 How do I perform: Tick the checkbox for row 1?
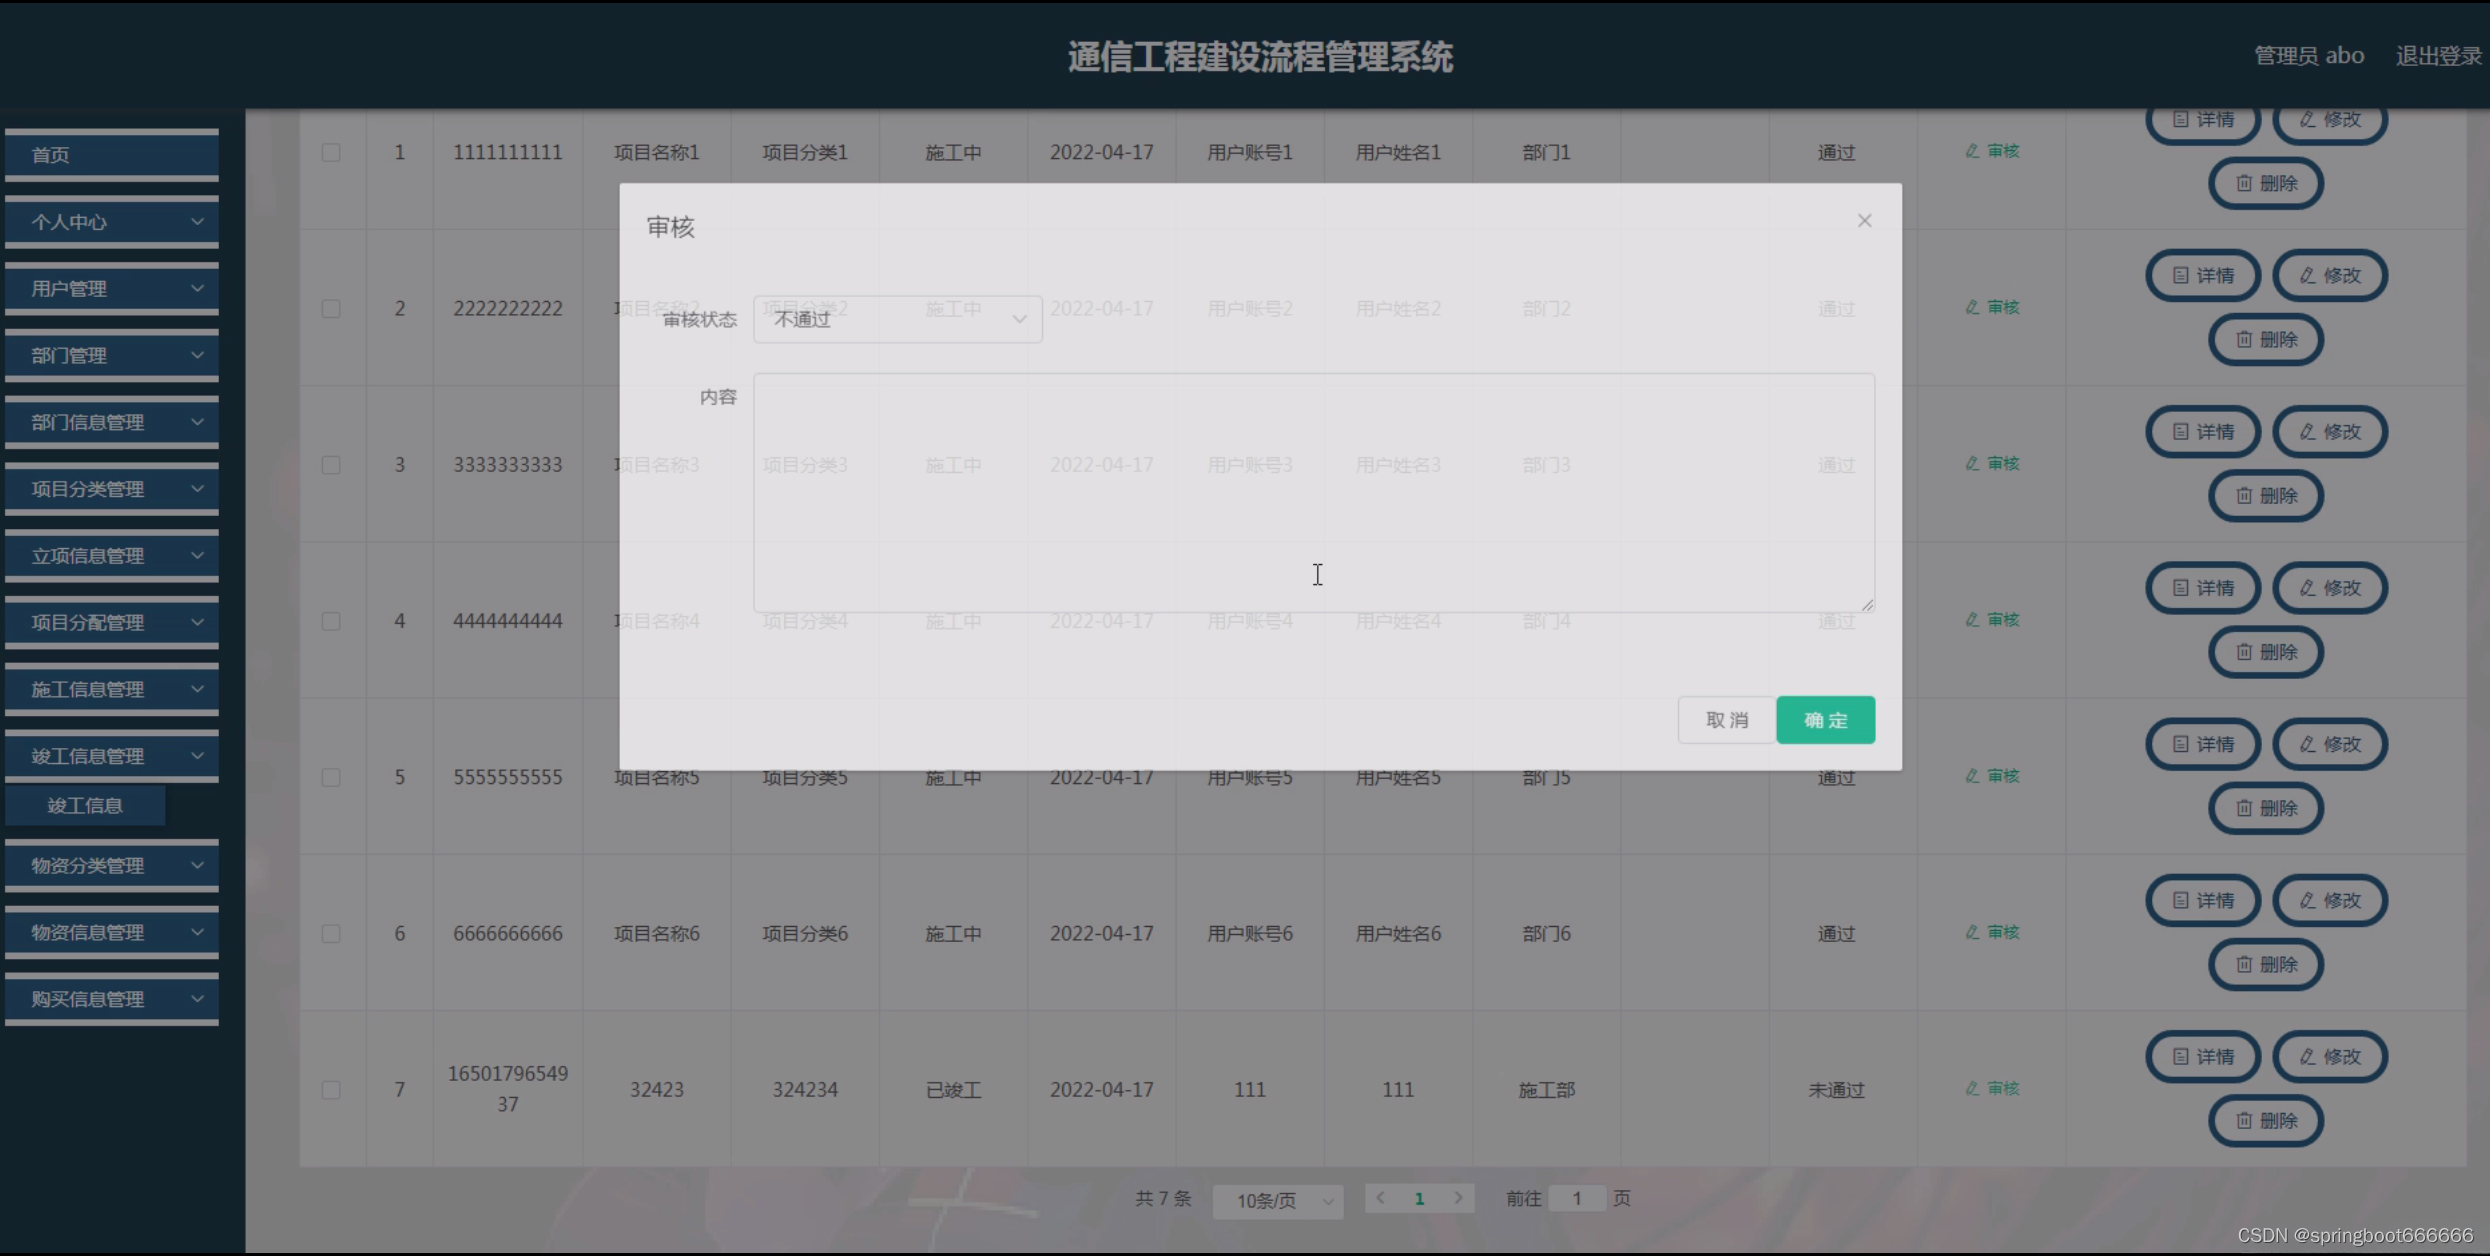331,152
